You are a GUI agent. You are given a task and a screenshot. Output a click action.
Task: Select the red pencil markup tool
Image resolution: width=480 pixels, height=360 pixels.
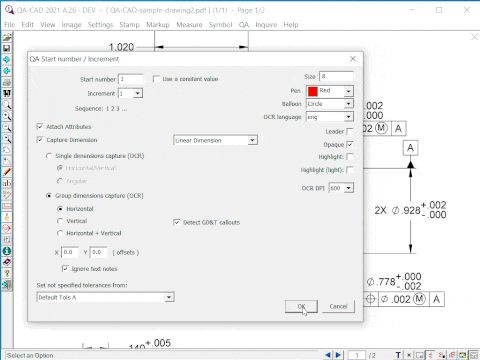coord(7,172)
